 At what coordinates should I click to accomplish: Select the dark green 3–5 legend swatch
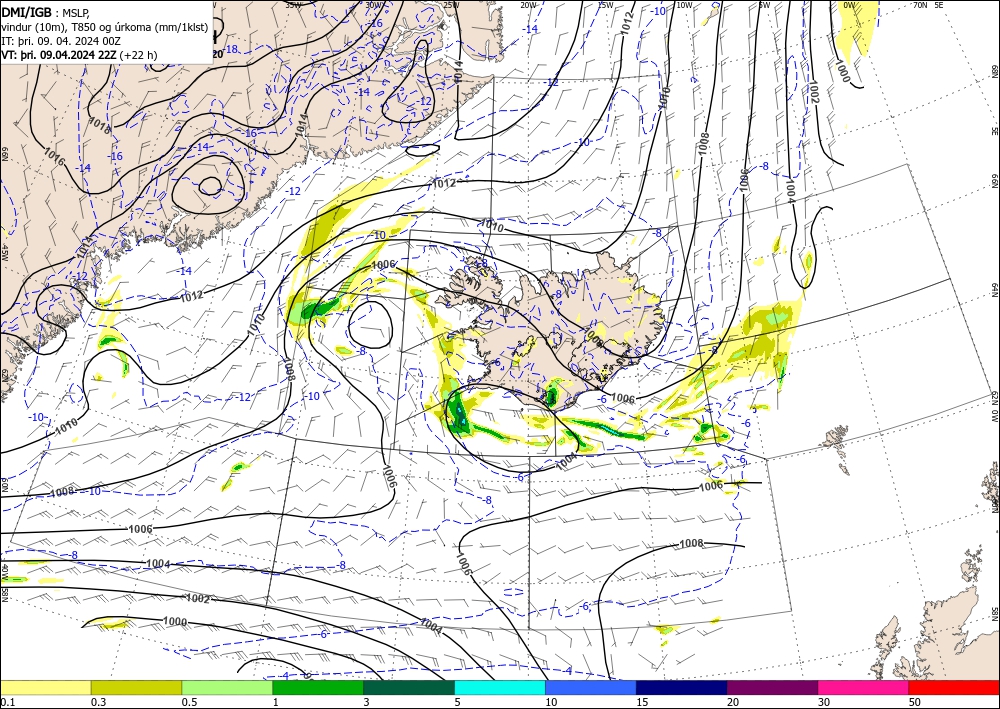[x=409, y=687]
